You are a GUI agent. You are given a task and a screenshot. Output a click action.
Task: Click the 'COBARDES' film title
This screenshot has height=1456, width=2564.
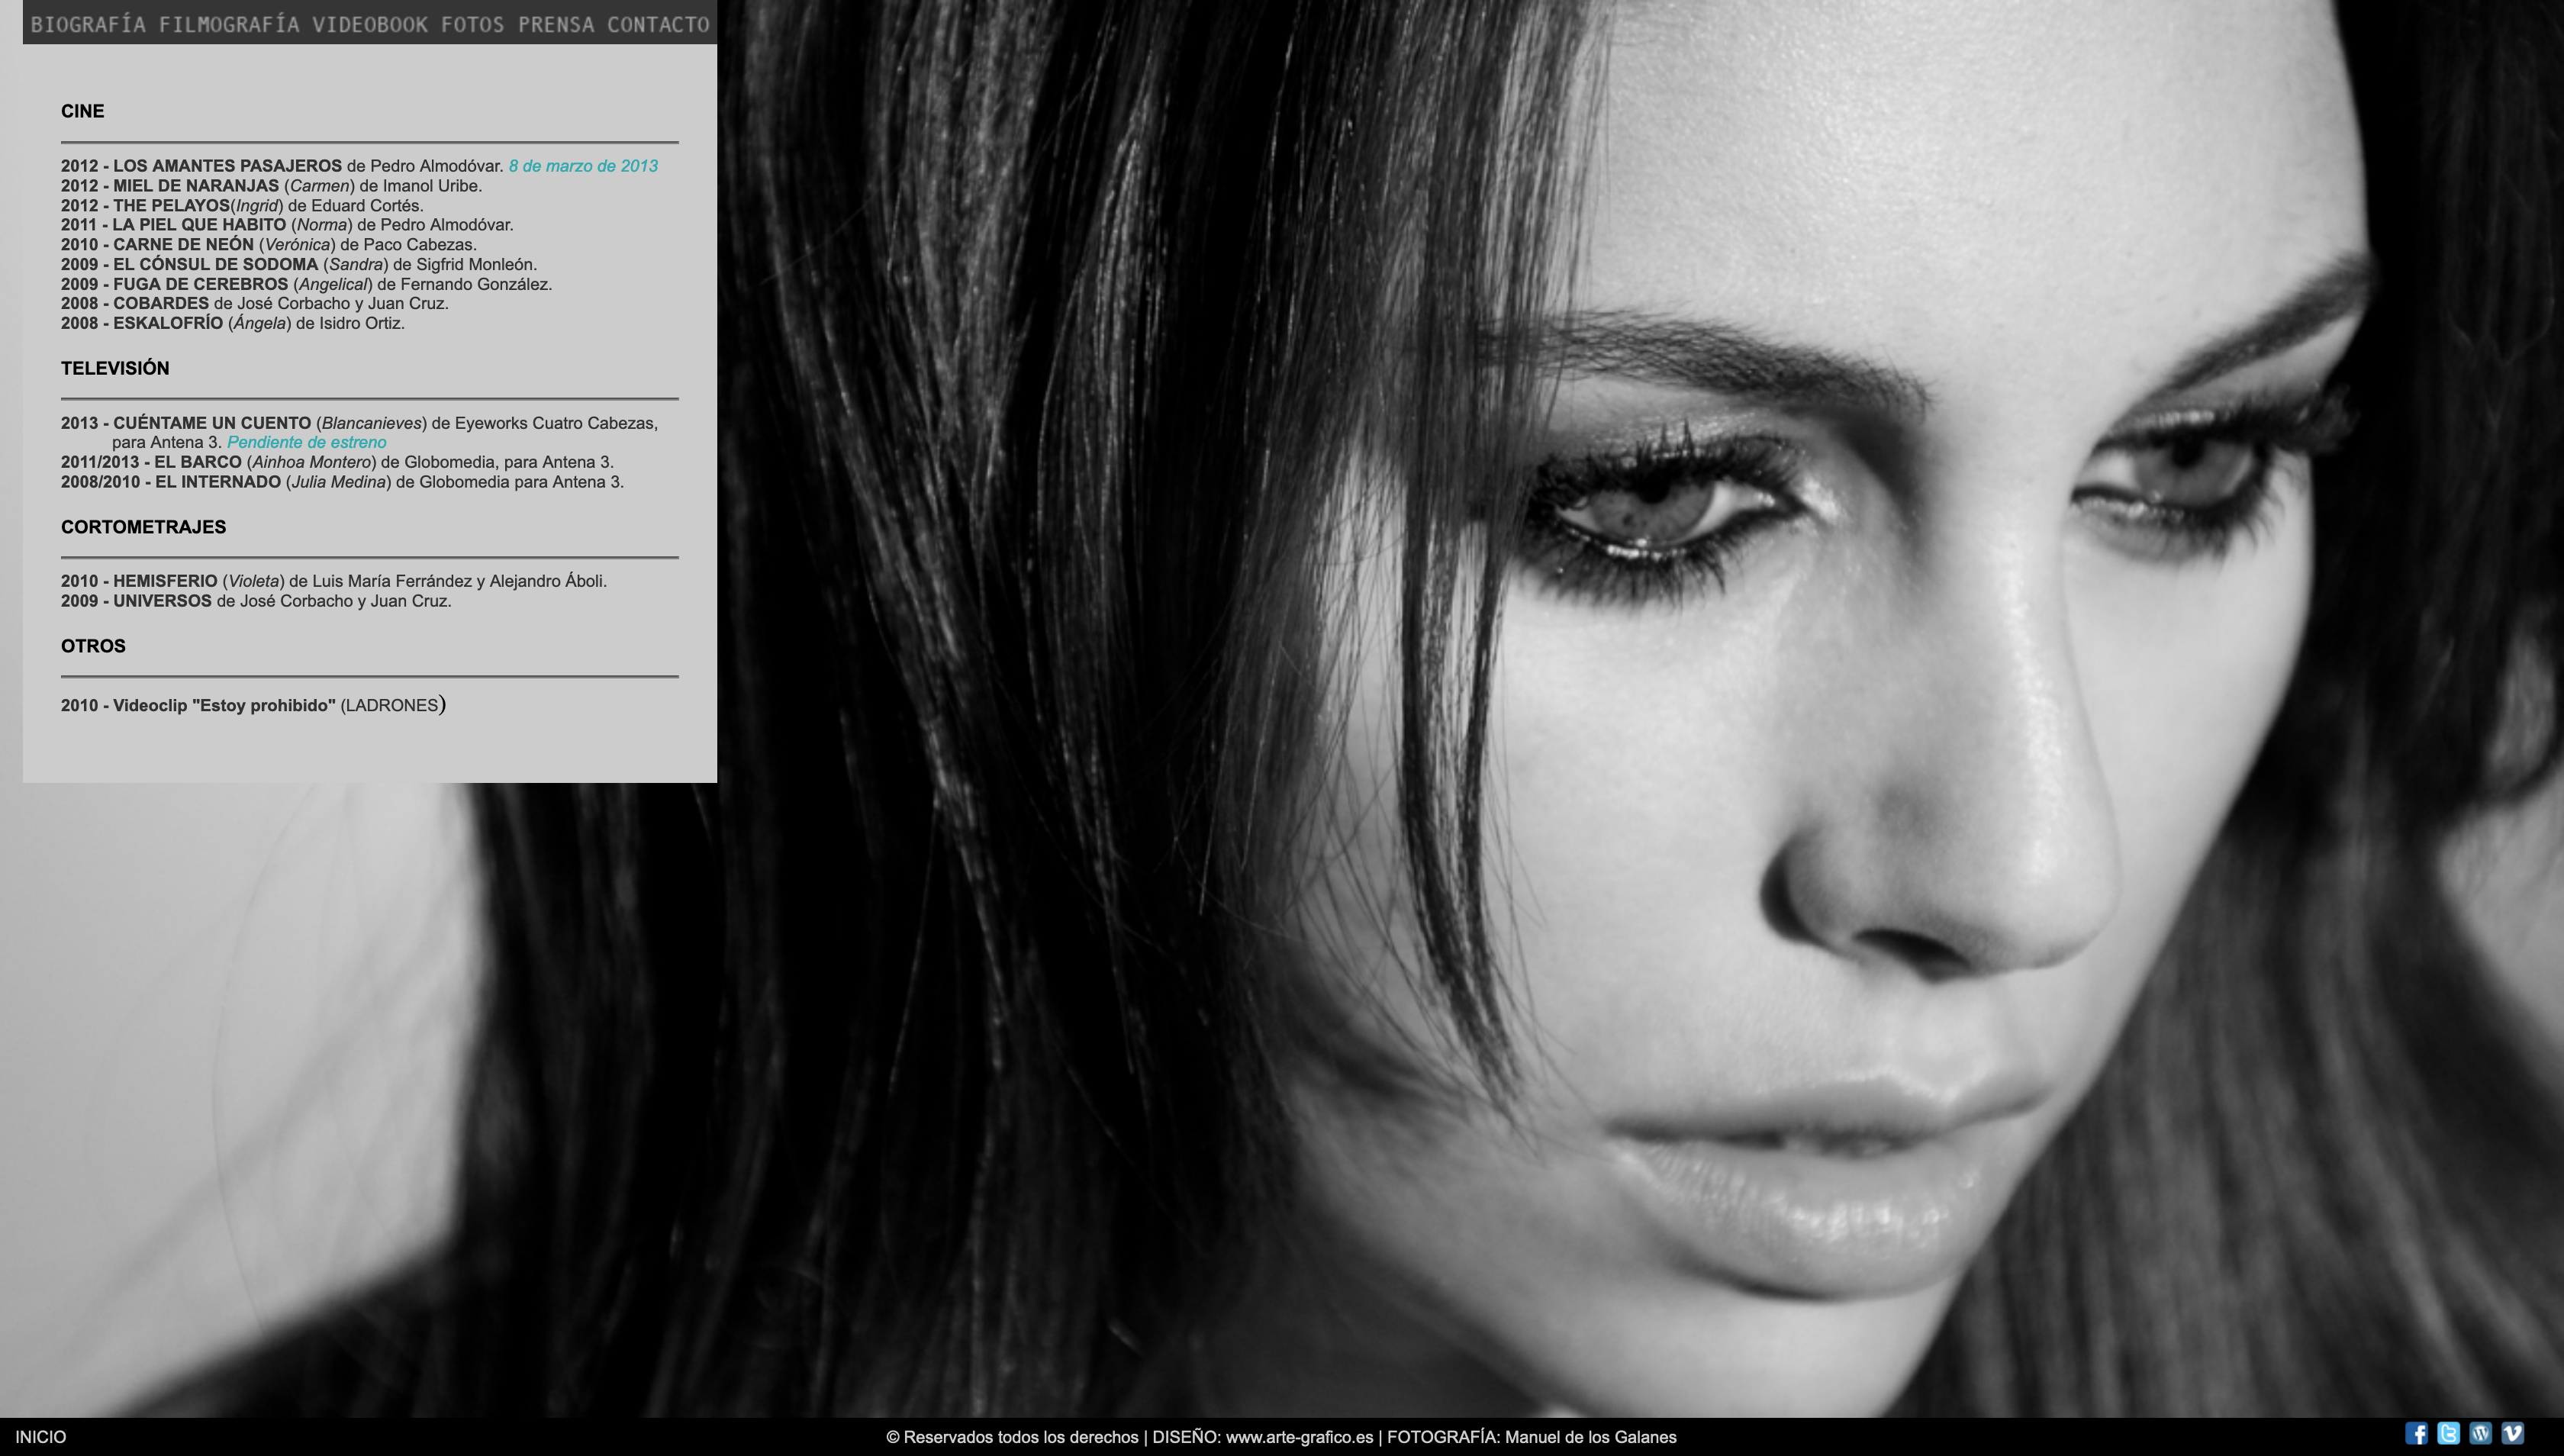(161, 304)
